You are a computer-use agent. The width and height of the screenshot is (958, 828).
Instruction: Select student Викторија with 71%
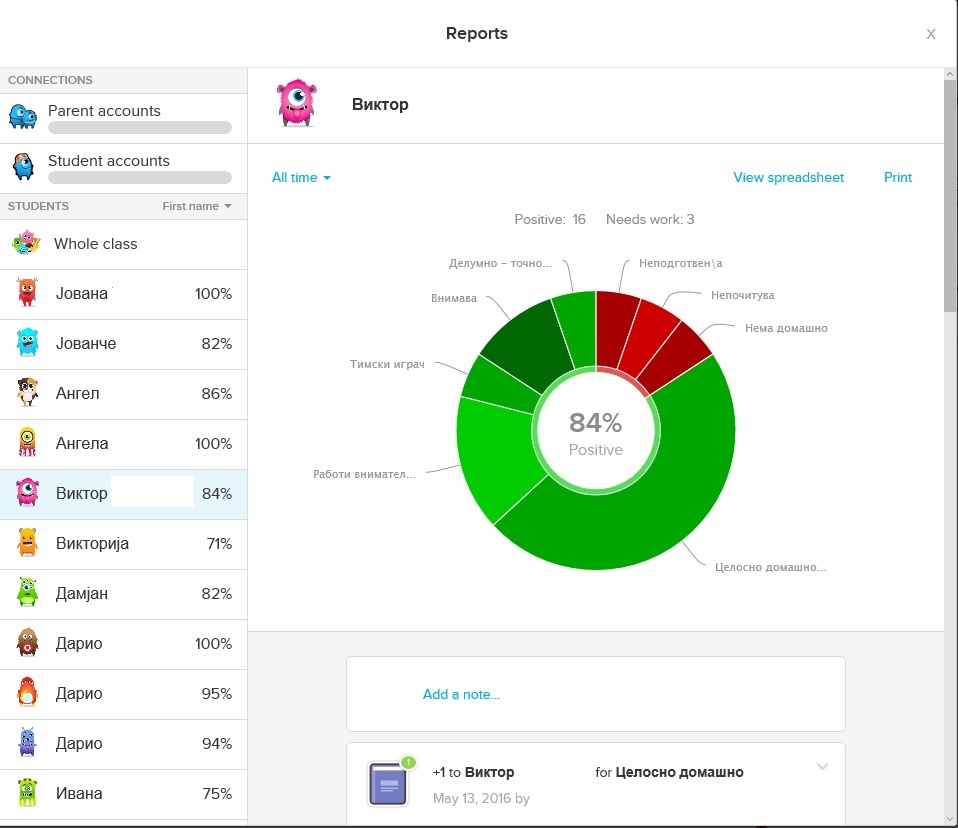click(x=123, y=544)
